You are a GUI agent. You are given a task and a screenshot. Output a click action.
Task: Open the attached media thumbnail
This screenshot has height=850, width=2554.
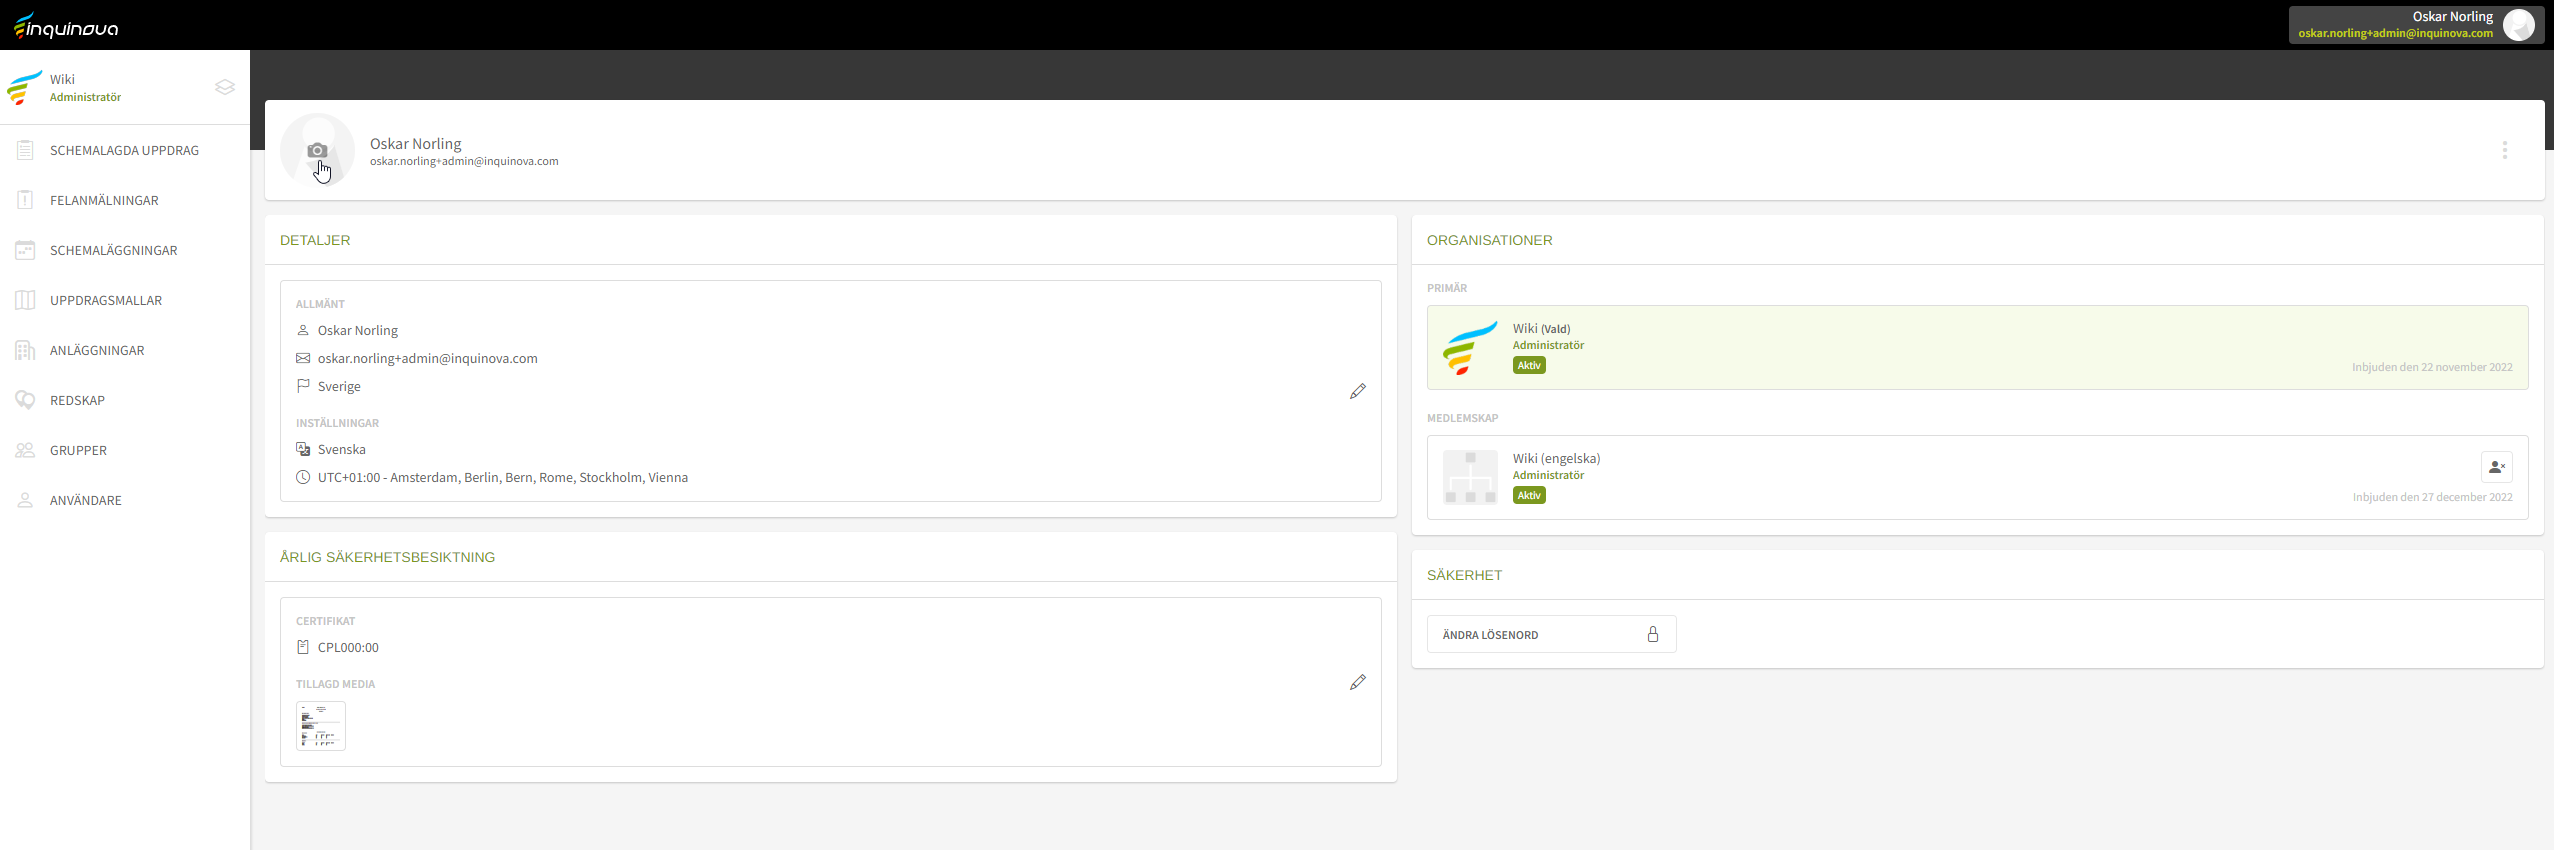(321, 725)
